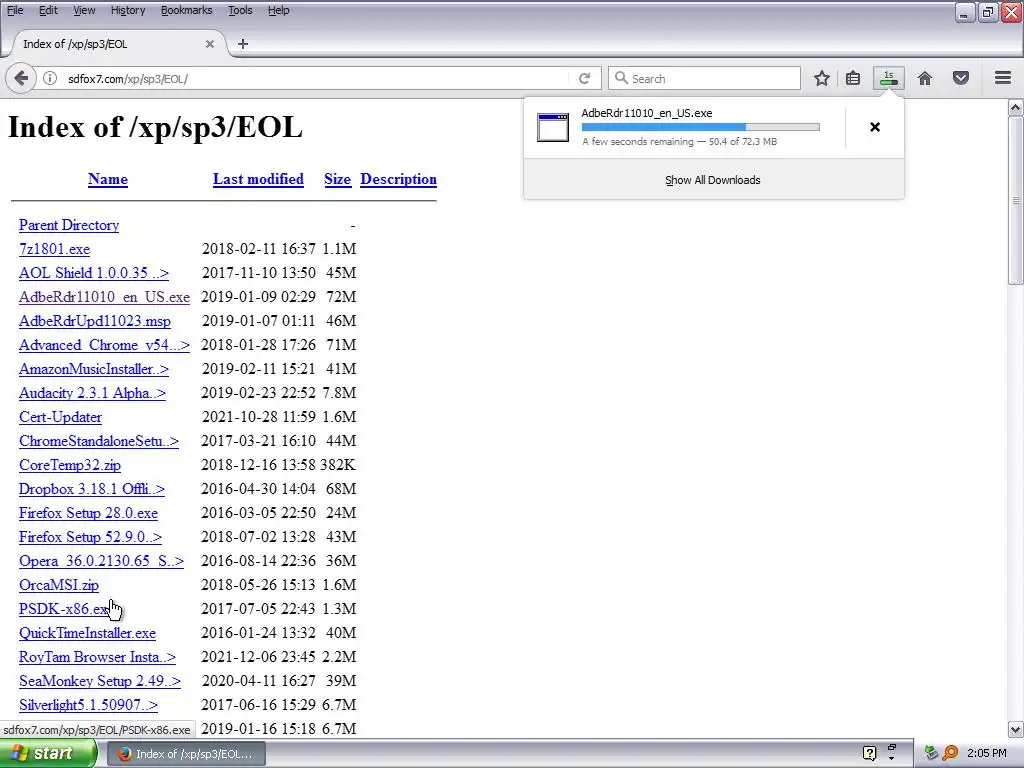The height and width of the screenshot is (768, 1024).
Task: Open the Pocket toolbar icon
Action: pos(961,78)
